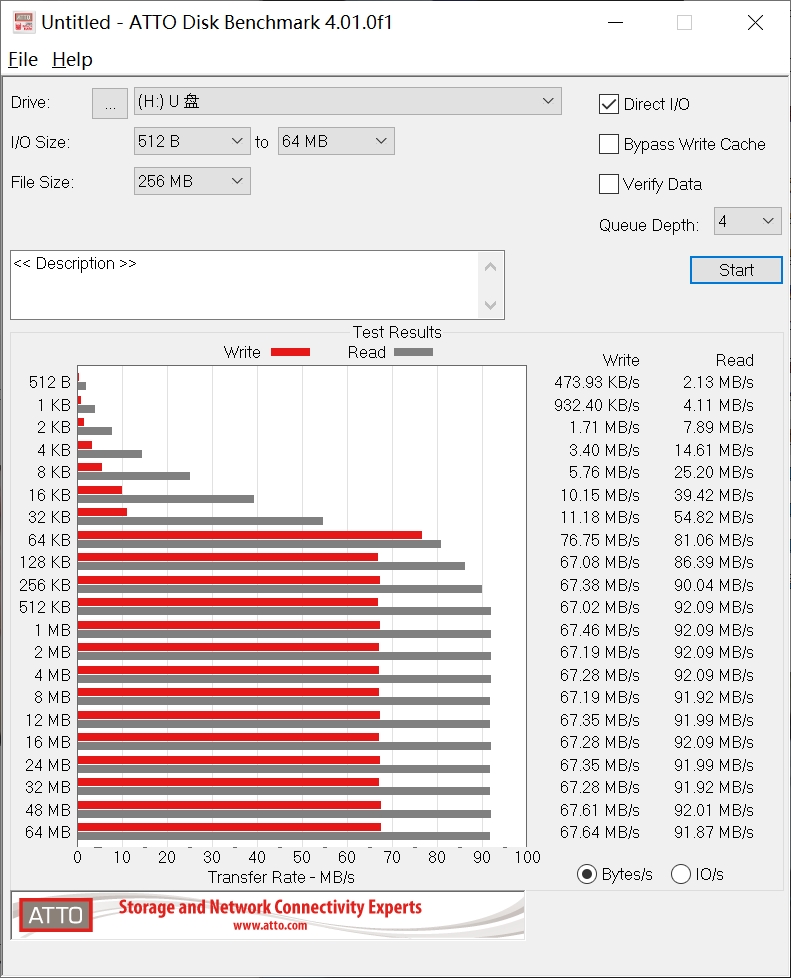Viewport: 791px width, 978px height.
Task: Expand the Queue Depth dropdown
Action: coord(747,221)
